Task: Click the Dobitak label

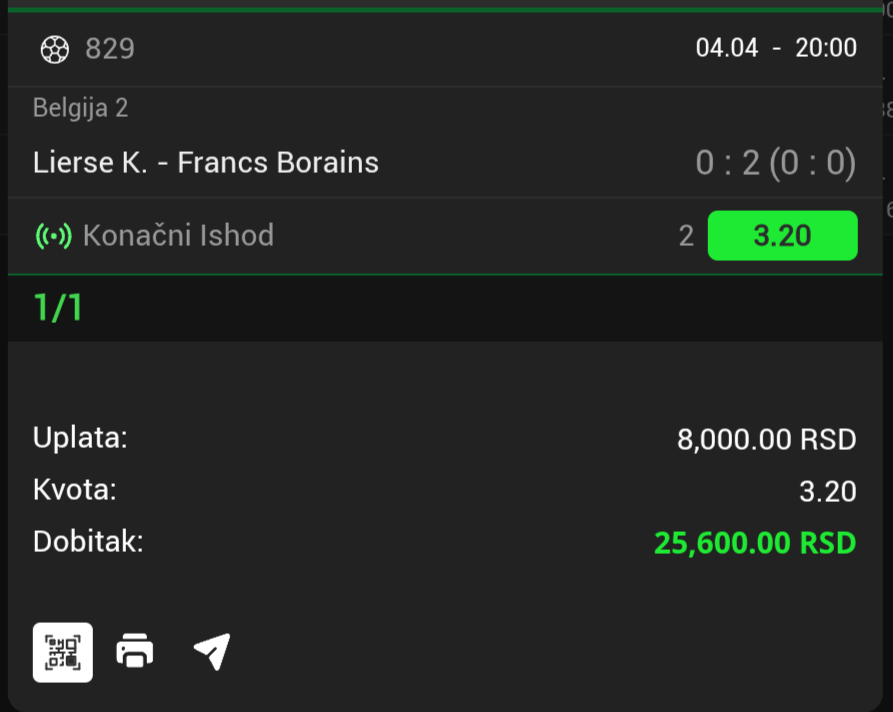Action: (88, 542)
